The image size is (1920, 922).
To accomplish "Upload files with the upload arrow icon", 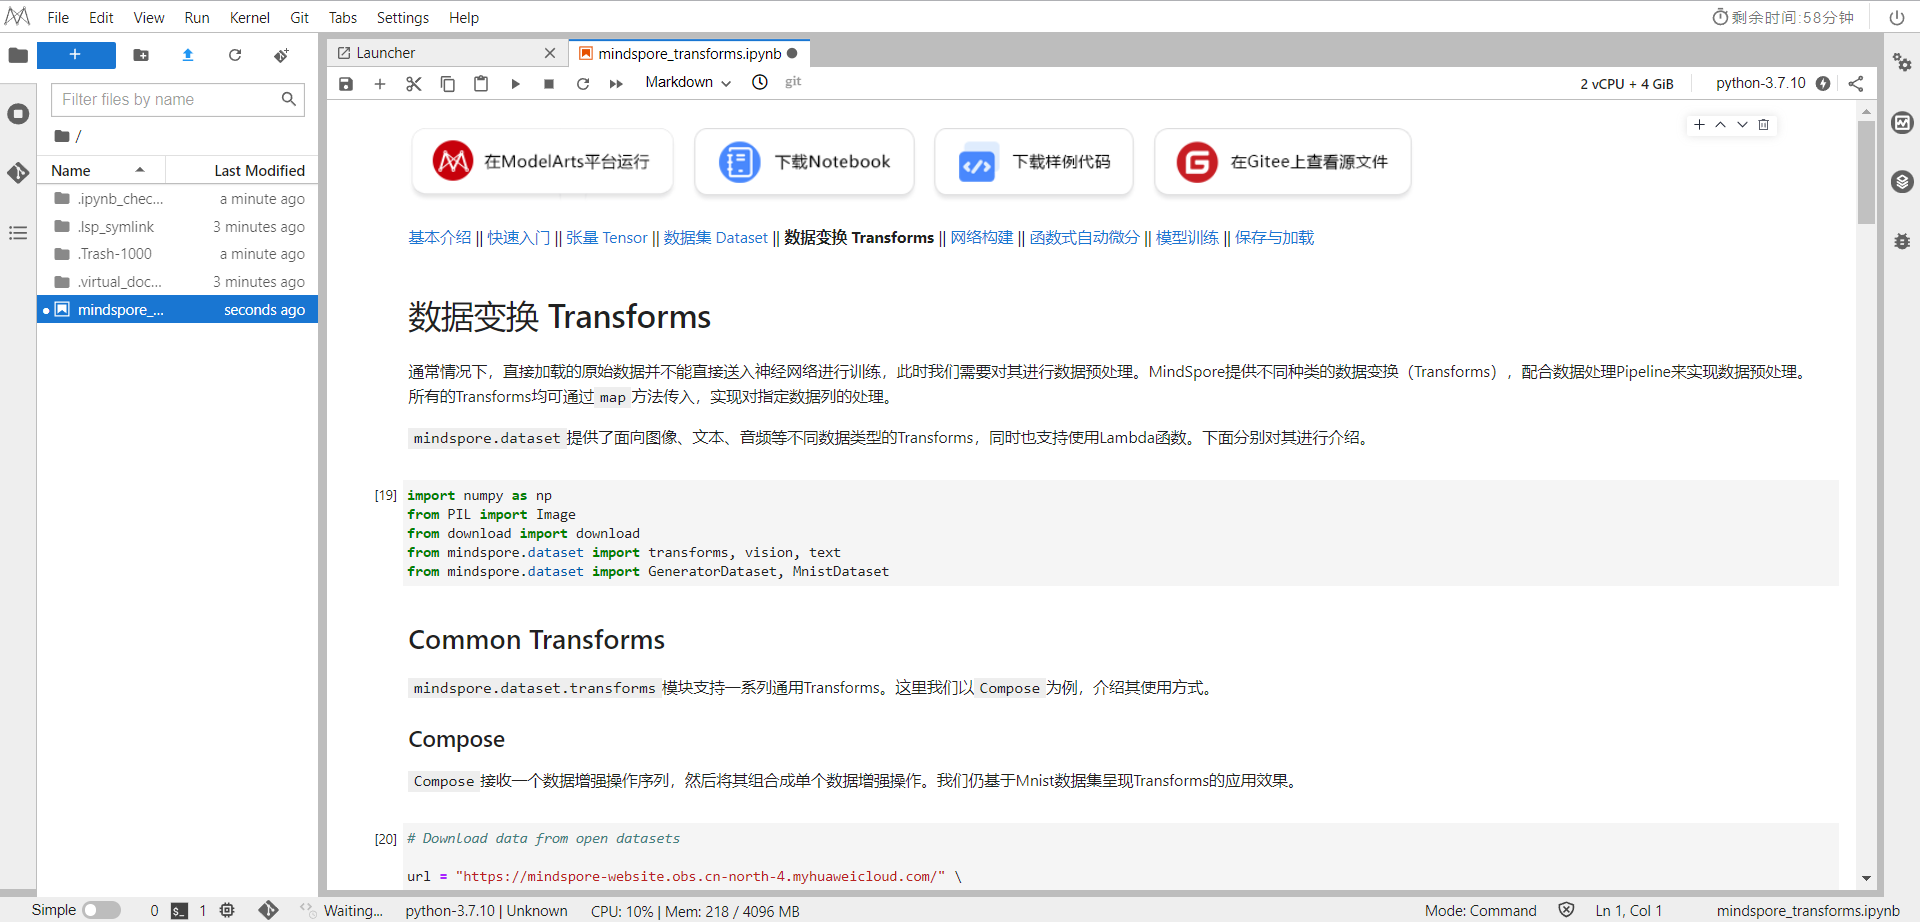I will 188,55.
